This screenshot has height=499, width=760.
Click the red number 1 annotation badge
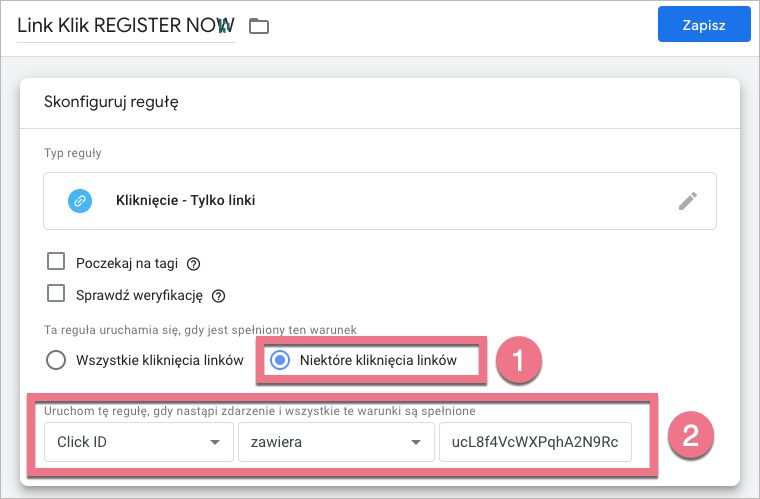coord(517,358)
